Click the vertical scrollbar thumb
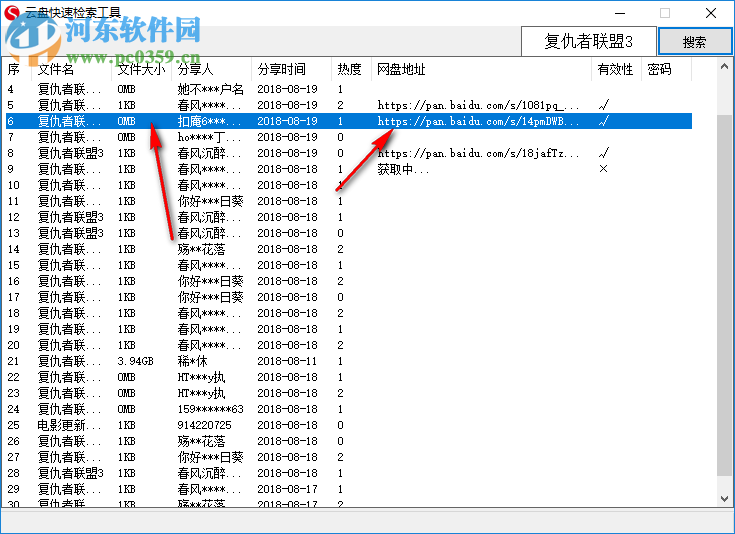Screen dimensions: 735x534 (724, 295)
